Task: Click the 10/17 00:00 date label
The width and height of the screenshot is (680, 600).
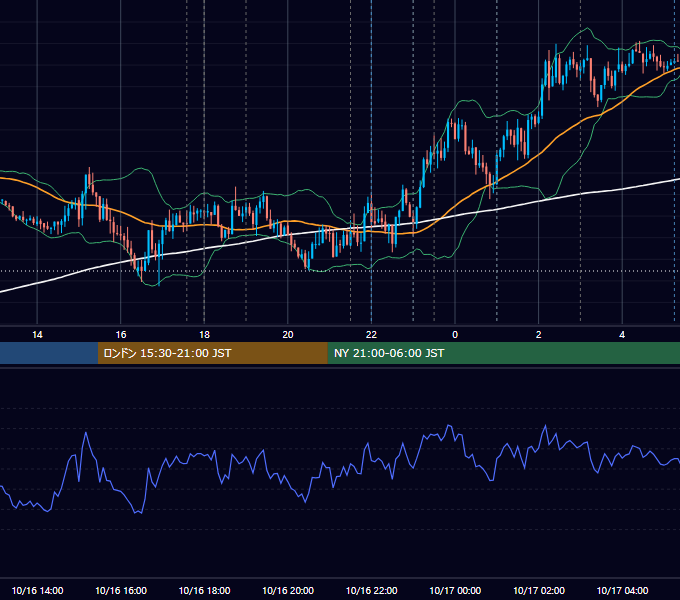Action: click(455, 590)
